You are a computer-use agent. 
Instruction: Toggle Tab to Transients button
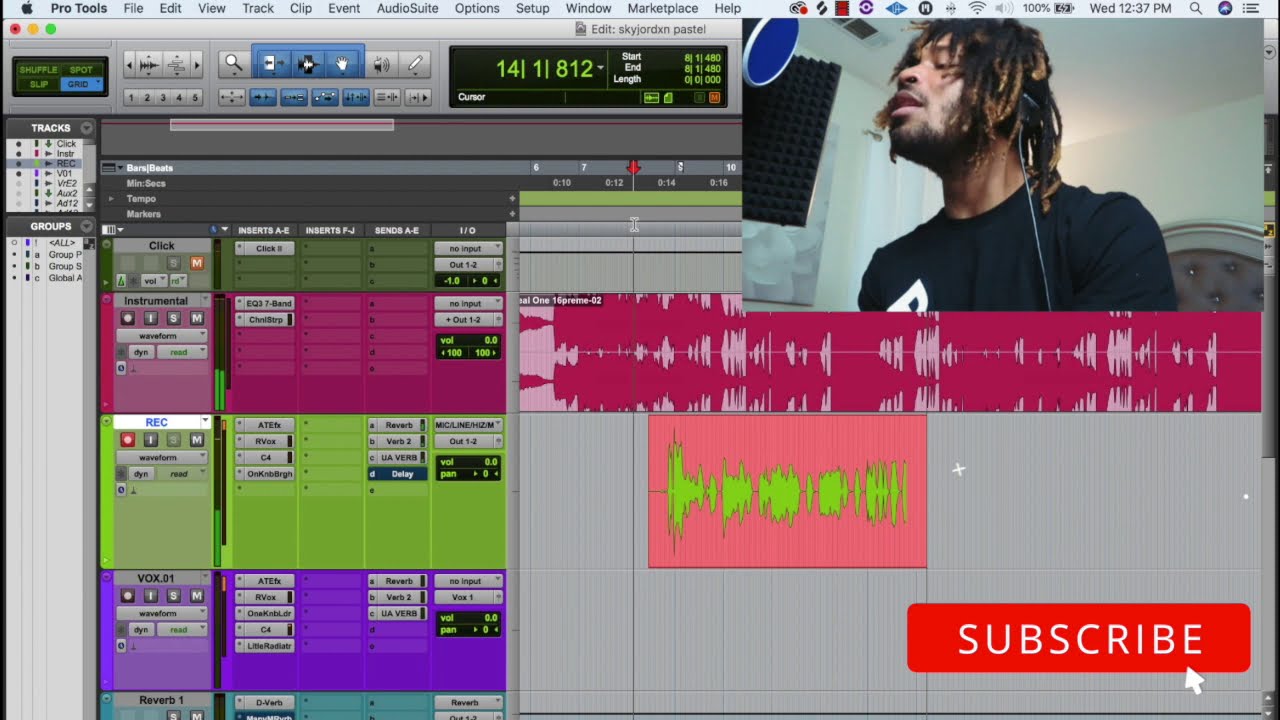click(x=263, y=97)
